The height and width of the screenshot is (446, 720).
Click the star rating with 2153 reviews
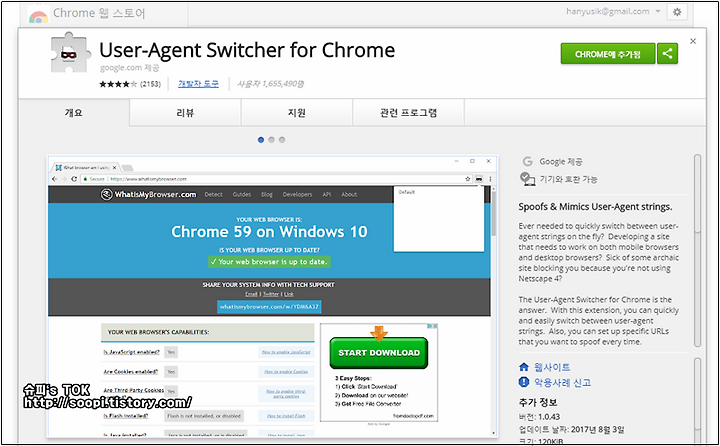point(130,84)
